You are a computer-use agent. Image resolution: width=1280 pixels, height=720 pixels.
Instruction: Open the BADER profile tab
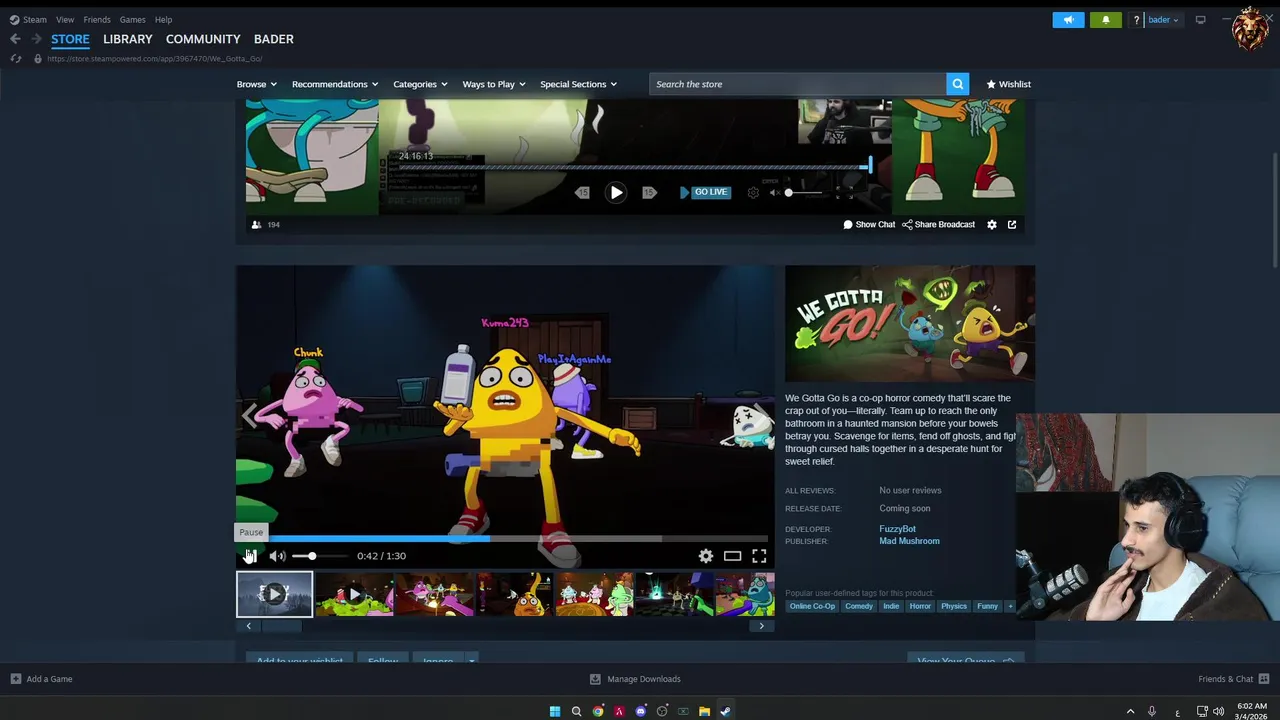(273, 39)
